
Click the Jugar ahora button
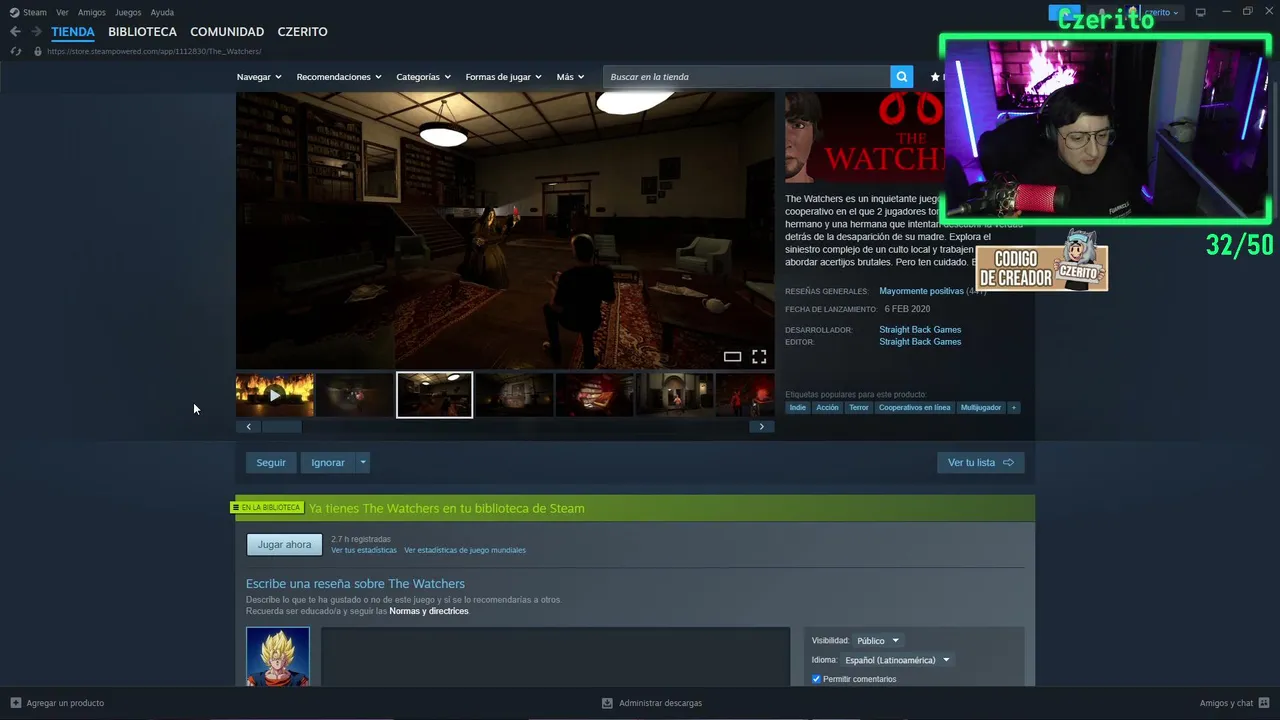(285, 544)
